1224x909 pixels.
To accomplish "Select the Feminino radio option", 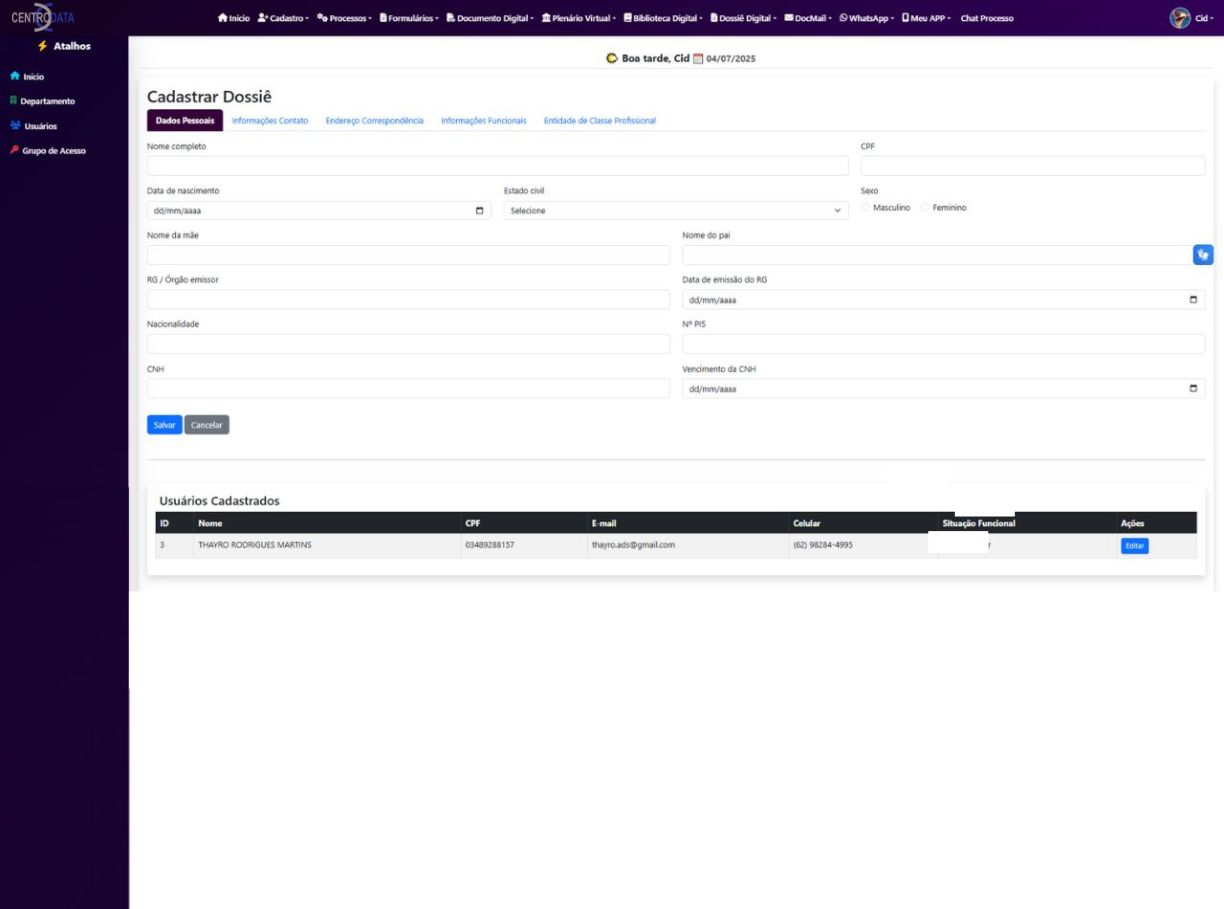I will point(925,207).
